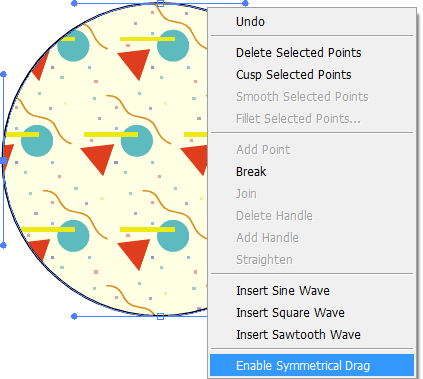The image size is (423, 379).
Task: Click the left node's lower control handle dot
Action: pos(3,245)
